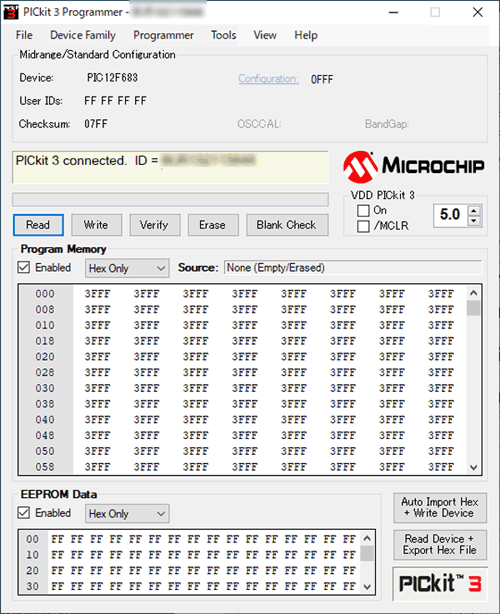Screen dimensions: 500x614
Task: Click the Read button
Action: click(38, 225)
